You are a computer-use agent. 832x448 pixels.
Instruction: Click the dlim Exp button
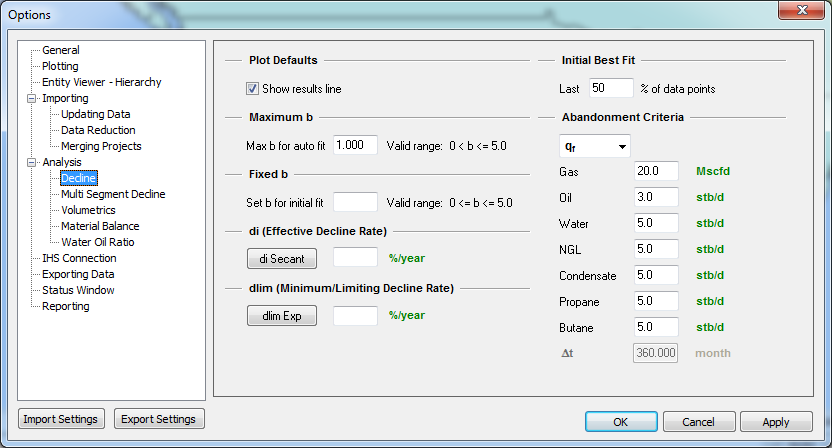click(282, 316)
